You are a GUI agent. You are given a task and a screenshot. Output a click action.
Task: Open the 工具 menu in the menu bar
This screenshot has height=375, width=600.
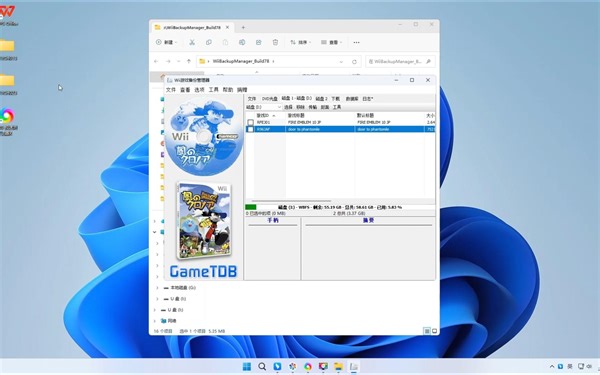point(214,90)
